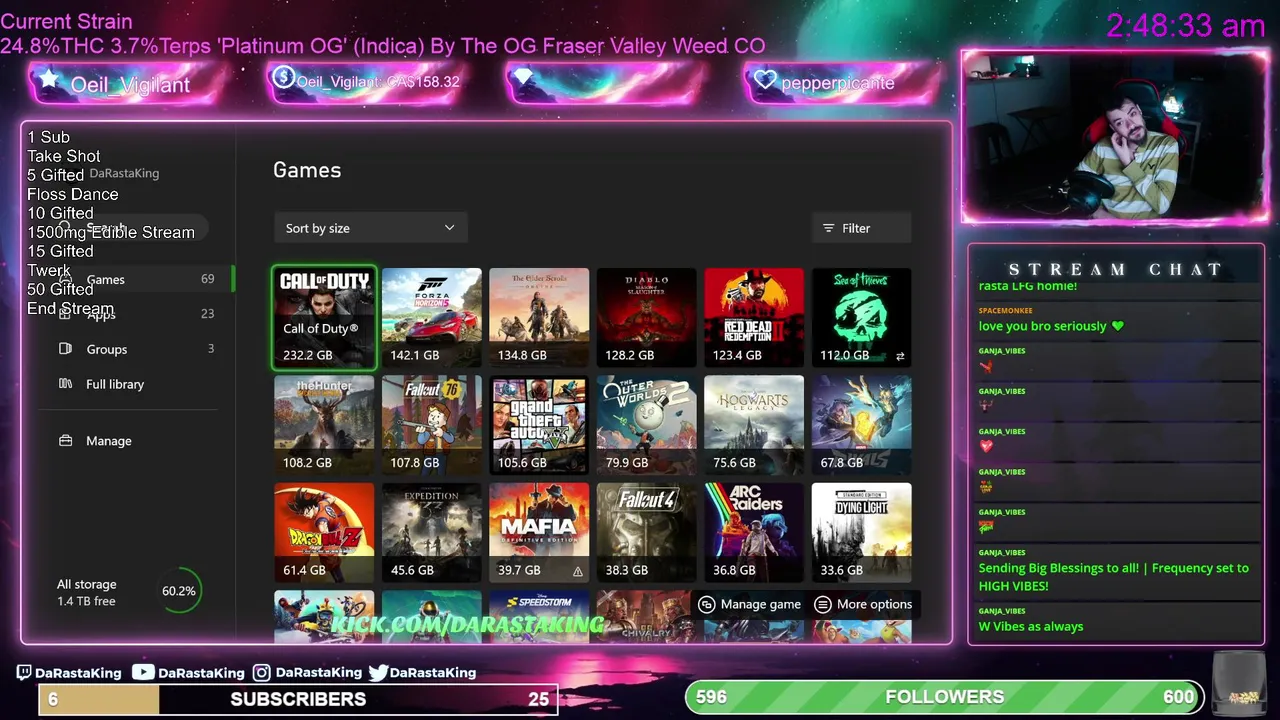Click the kick.com/darastaking link text
Screen dimensions: 1280x720
coord(469,625)
